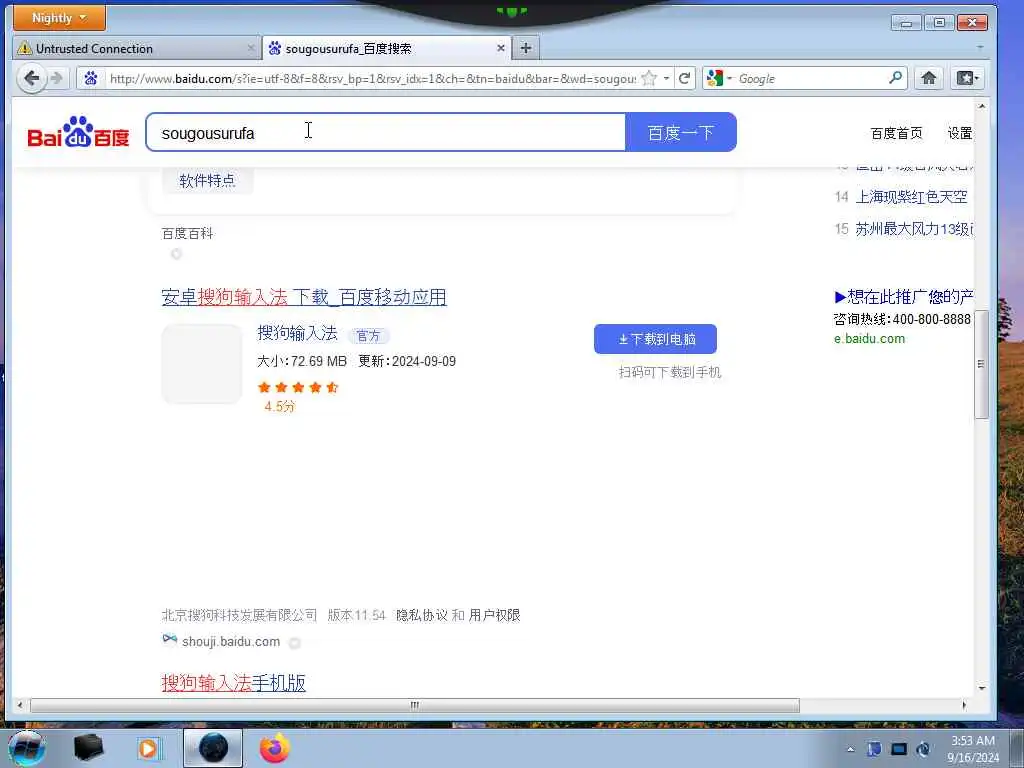Click the taskbar clock showing 3:53 AM
The height and width of the screenshot is (768, 1024).
pyautogui.click(x=973, y=749)
